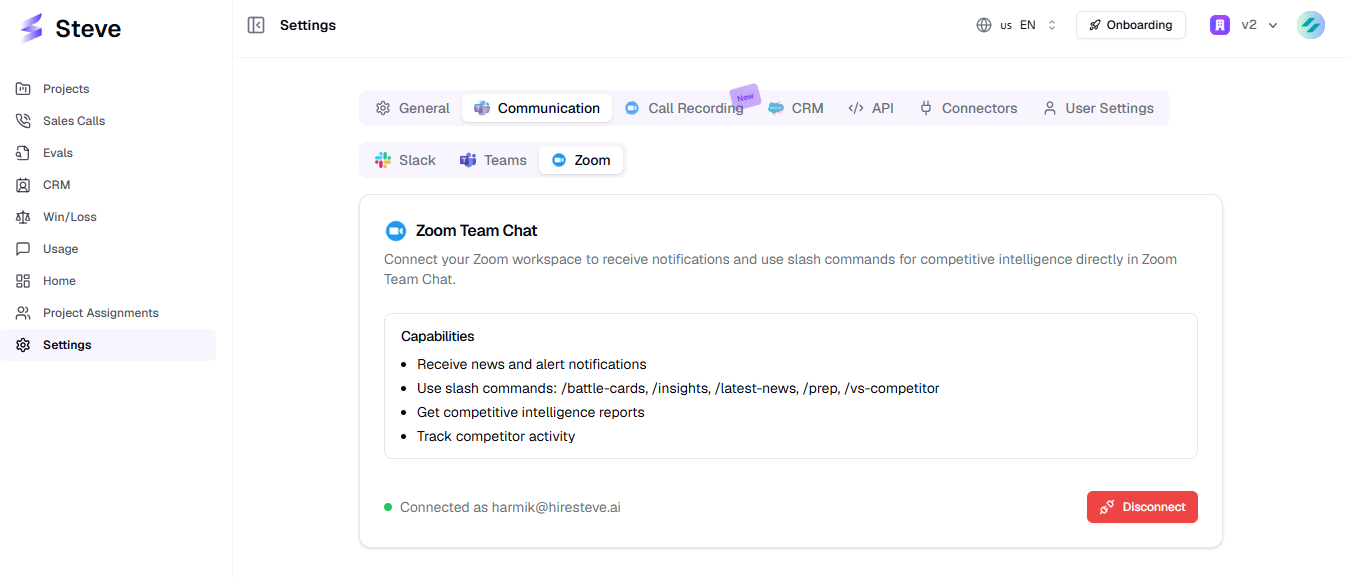Go to User Settings tab
This screenshot has width=1349, height=578.
tap(1098, 108)
